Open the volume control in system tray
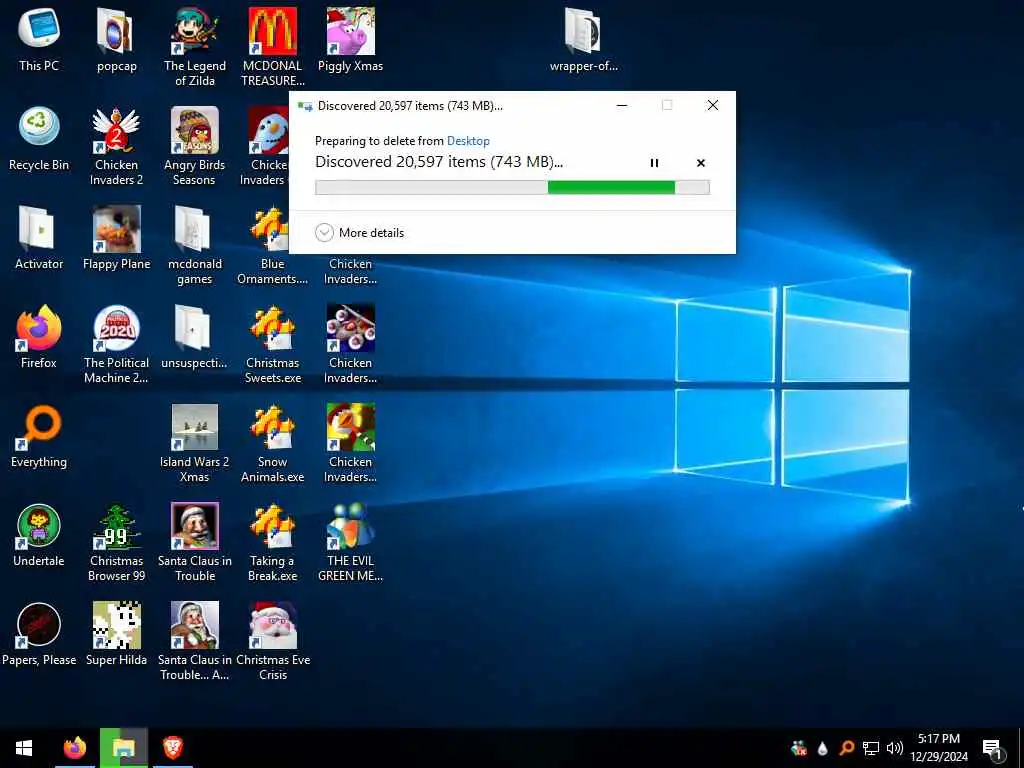The width and height of the screenshot is (1024, 768). tap(895, 748)
